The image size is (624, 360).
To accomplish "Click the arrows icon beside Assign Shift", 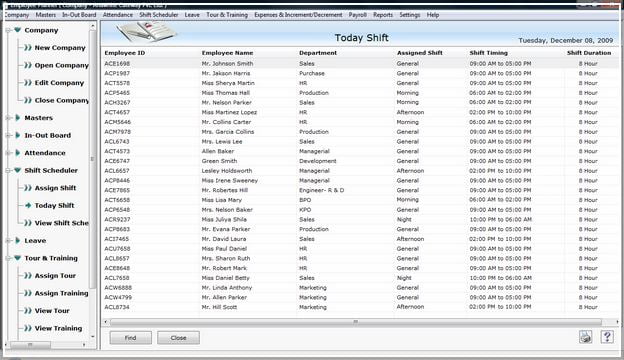I will click(x=28, y=188).
